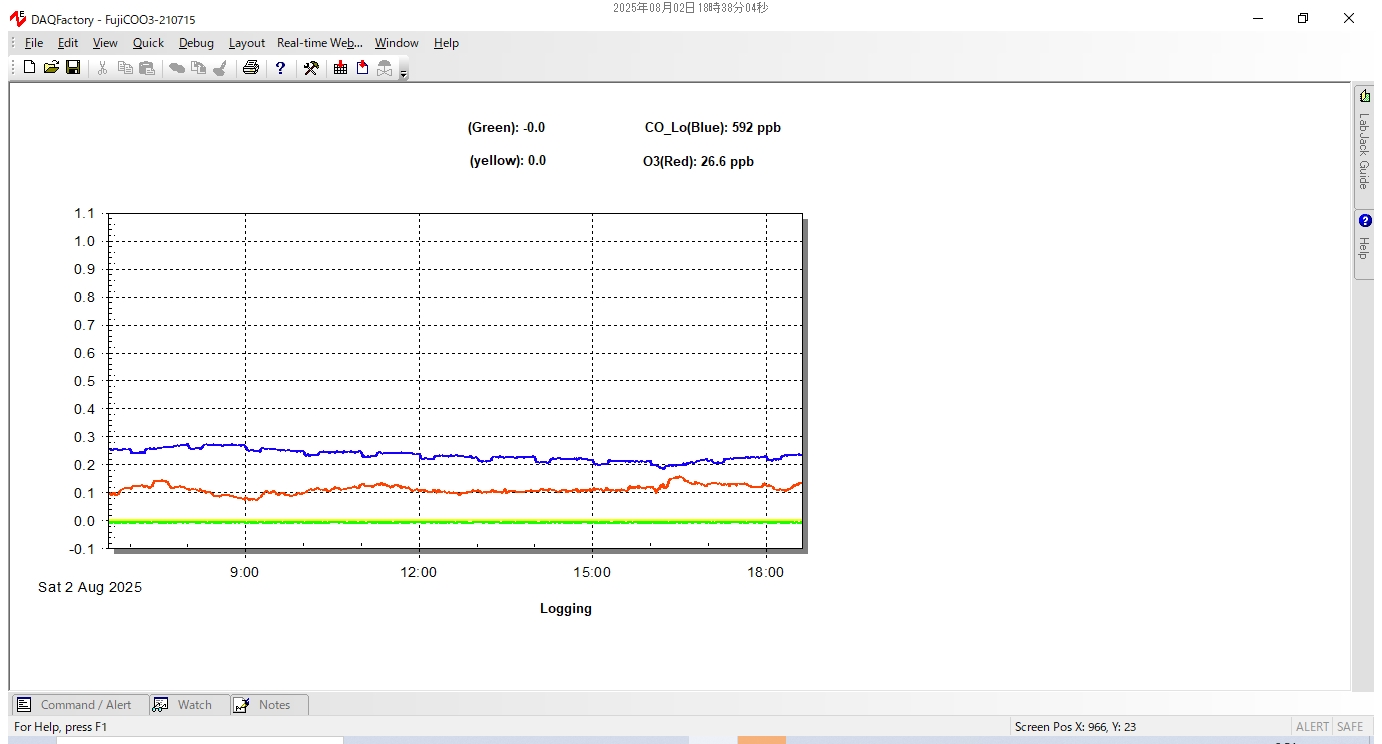
Task: Open the Quick menu
Action: 148,43
